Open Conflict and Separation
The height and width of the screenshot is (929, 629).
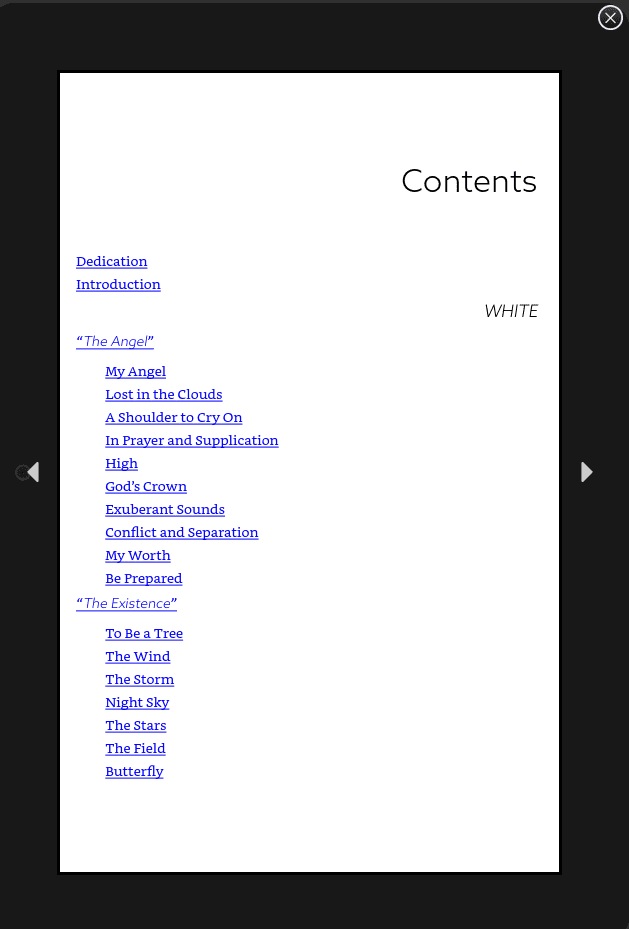coord(182,533)
